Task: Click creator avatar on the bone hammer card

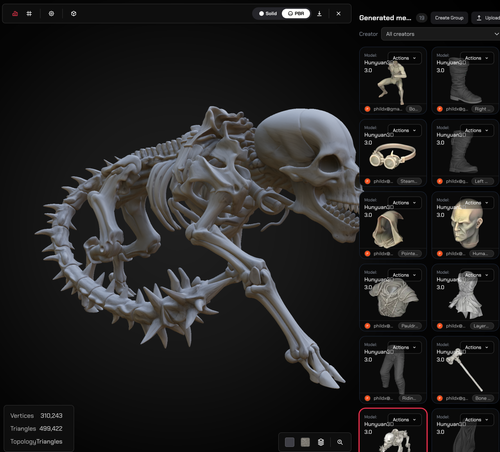Action: pos(440,398)
